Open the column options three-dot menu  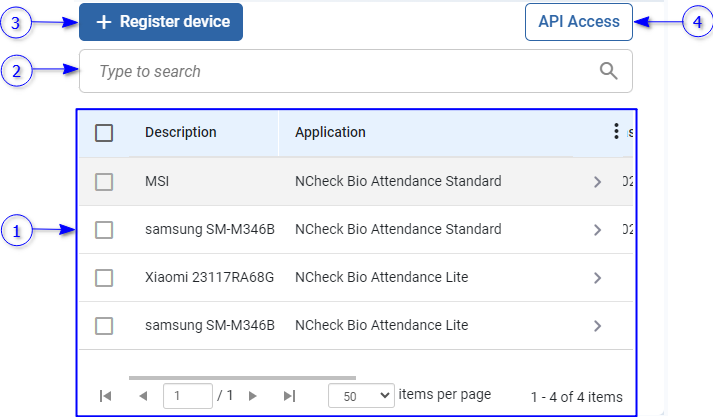click(x=616, y=132)
